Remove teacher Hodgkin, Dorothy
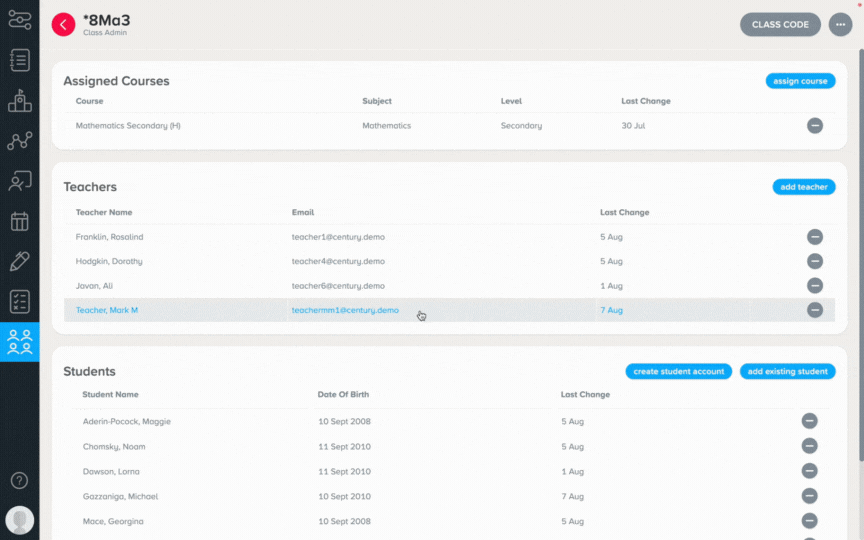This screenshot has height=540, width=864. pos(815,261)
